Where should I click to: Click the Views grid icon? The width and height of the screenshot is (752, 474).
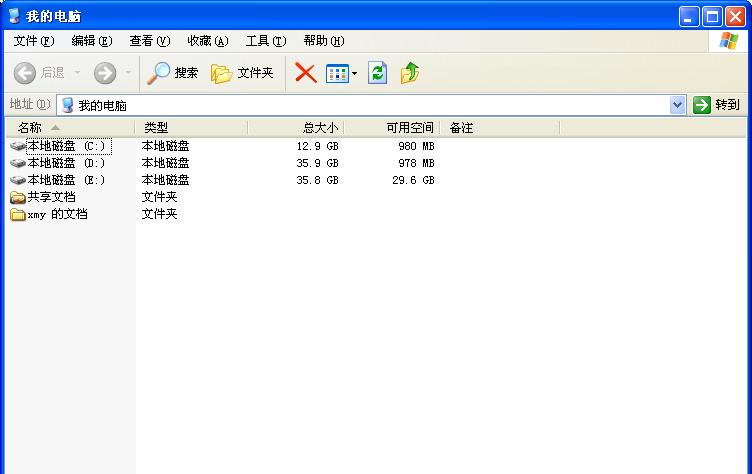(x=337, y=73)
